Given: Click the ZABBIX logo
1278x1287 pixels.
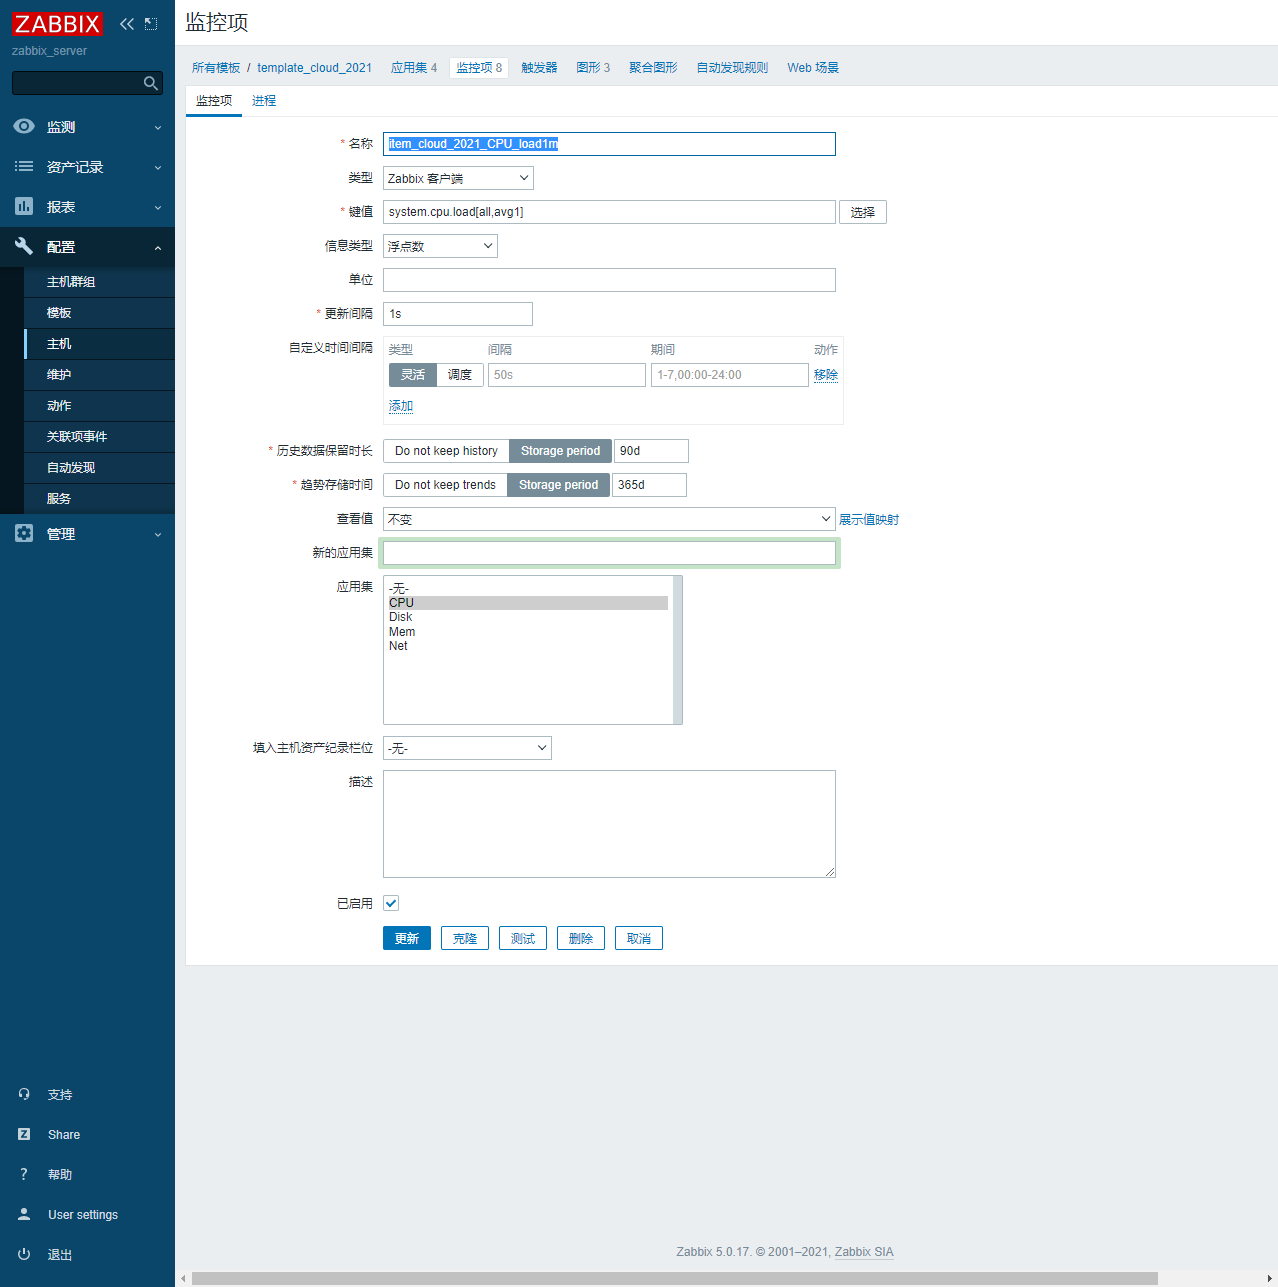Looking at the screenshot, I should [x=58, y=24].
